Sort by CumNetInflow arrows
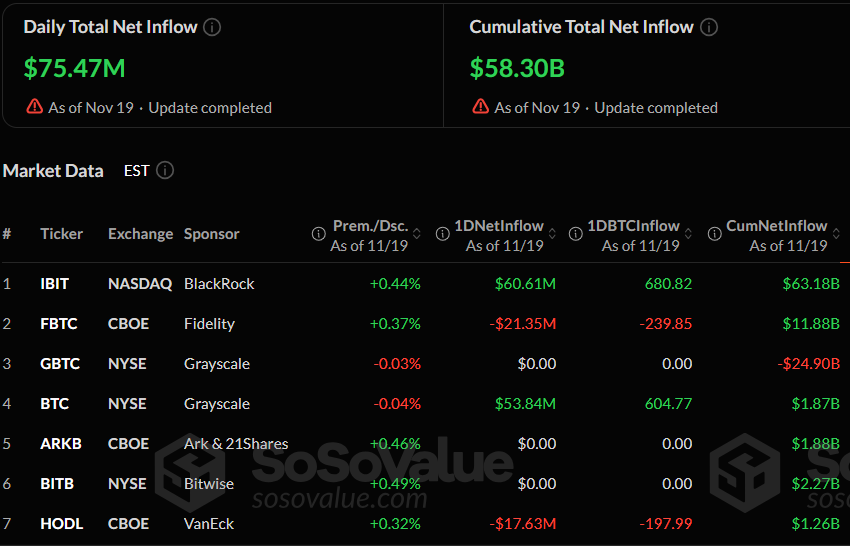 pos(836,234)
